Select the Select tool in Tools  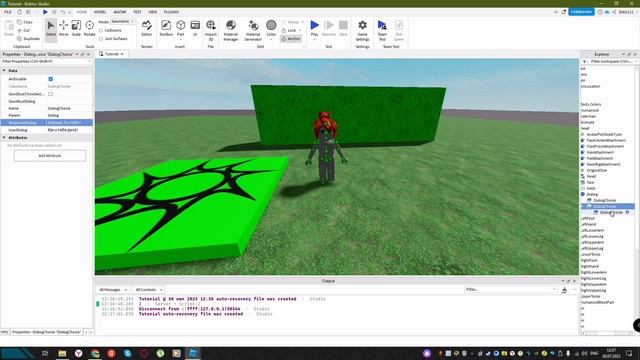pos(51,29)
